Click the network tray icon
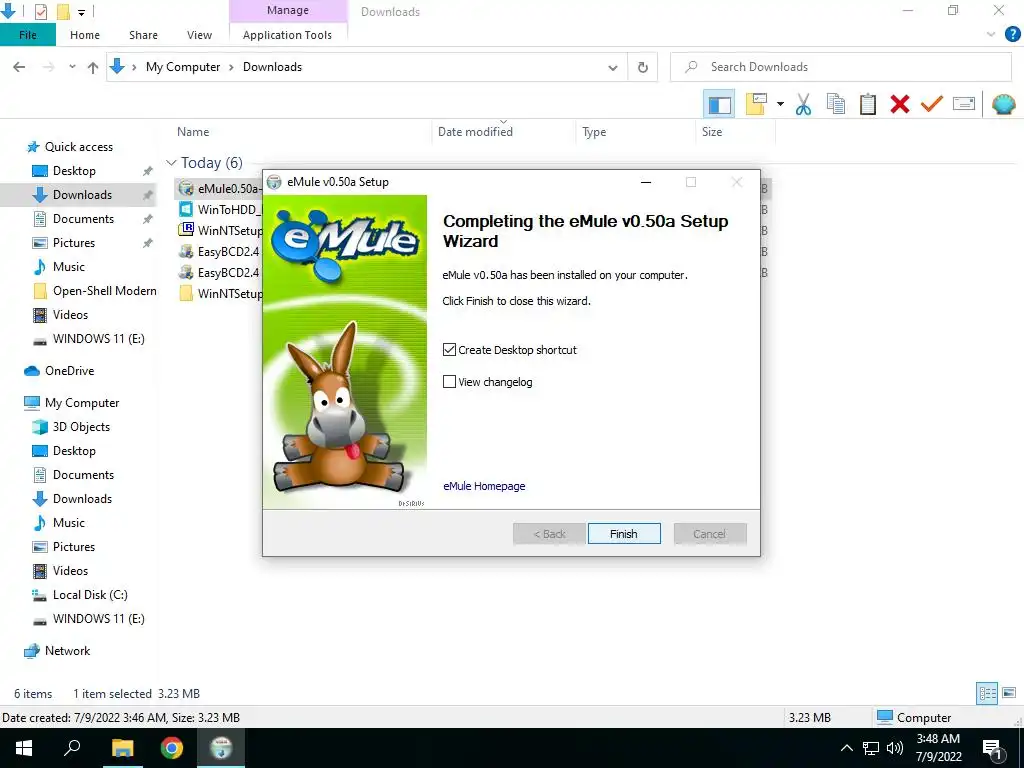Screen dimensions: 1024x768 point(871,748)
